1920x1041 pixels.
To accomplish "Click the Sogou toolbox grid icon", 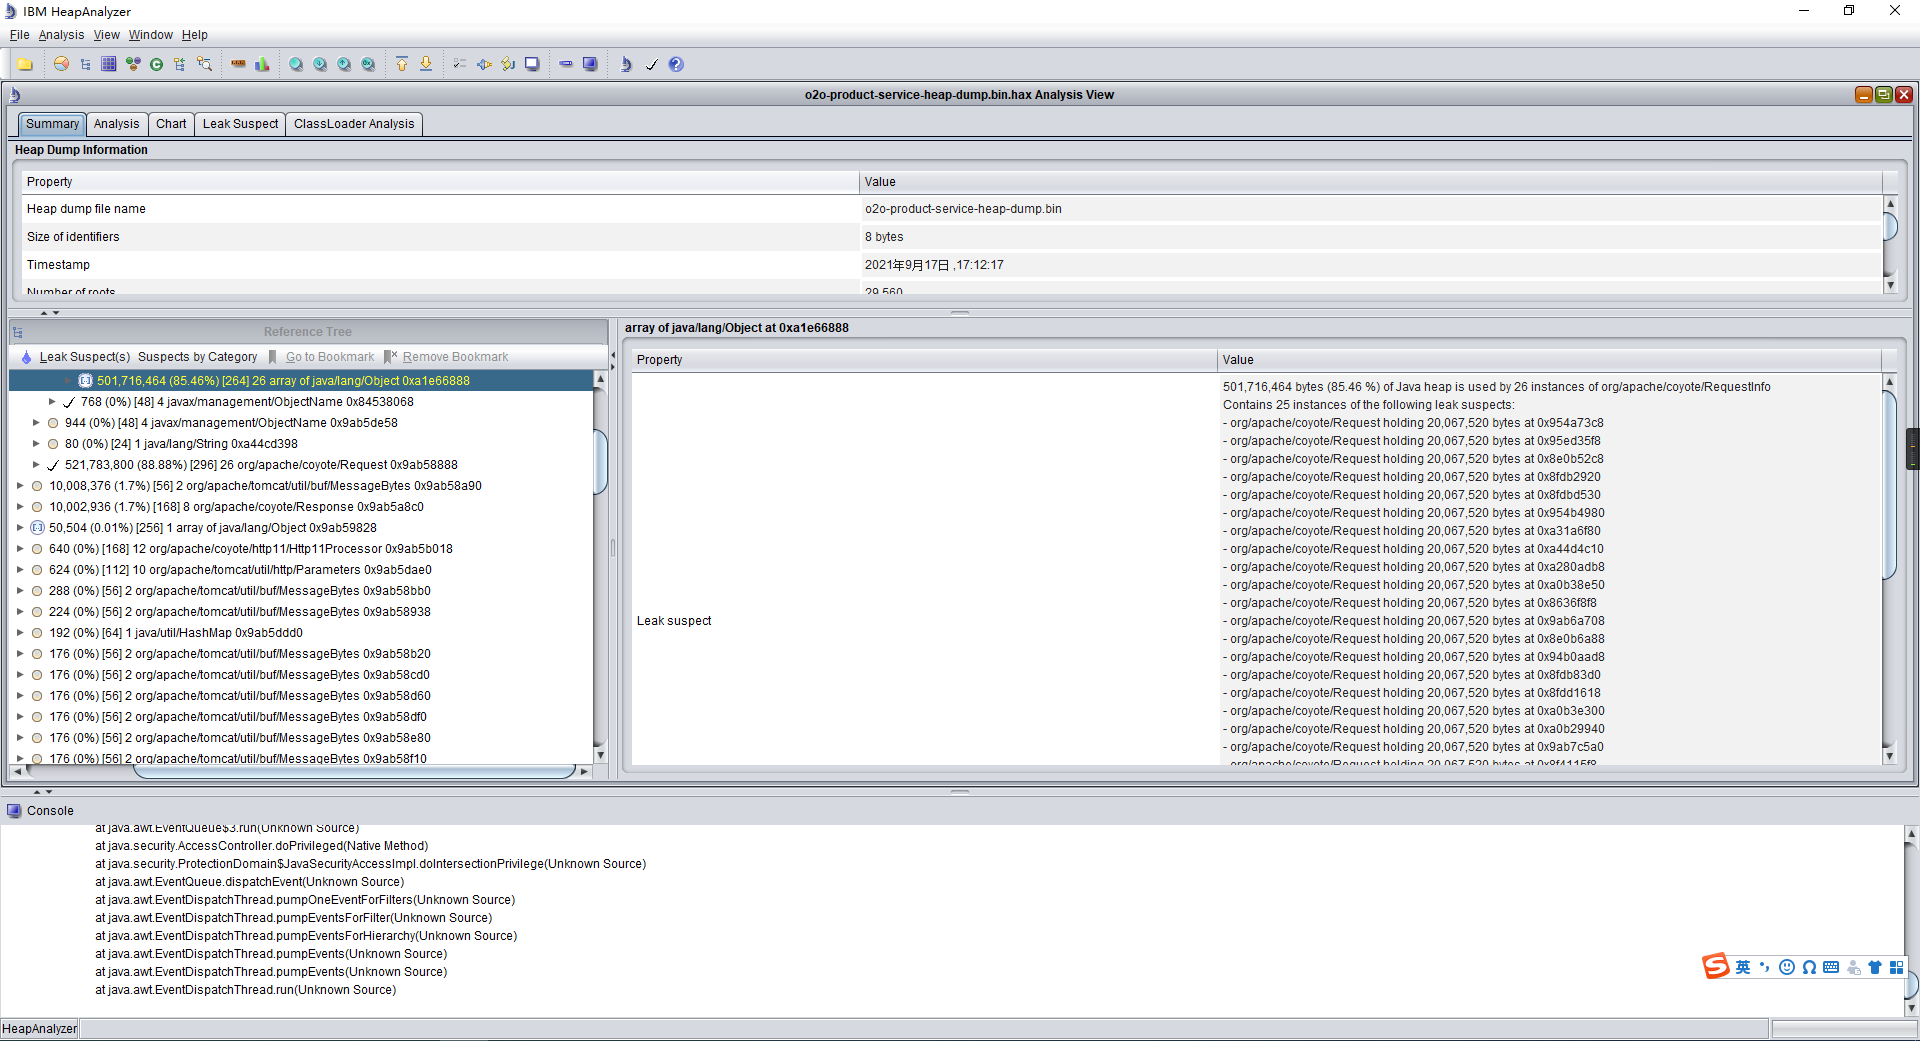I will [x=1896, y=967].
